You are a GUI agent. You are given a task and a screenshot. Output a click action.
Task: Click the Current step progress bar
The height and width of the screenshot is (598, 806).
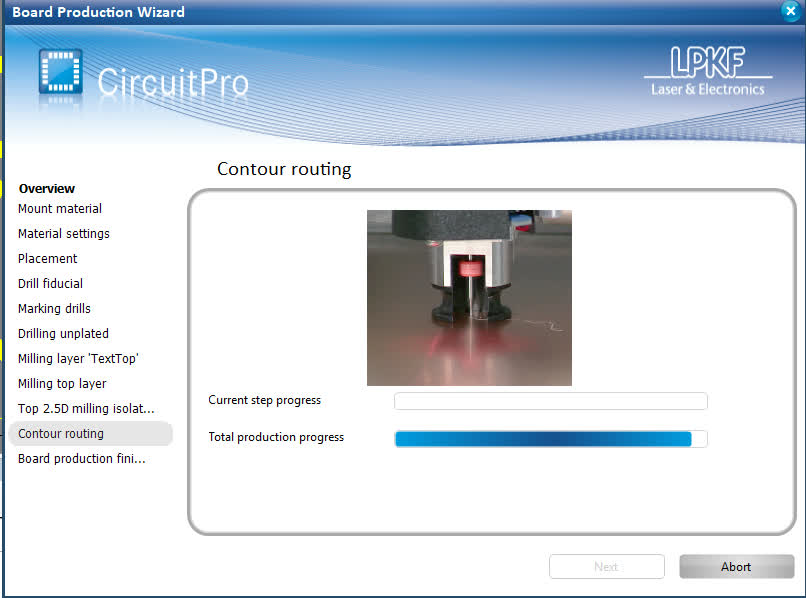[x=551, y=401]
